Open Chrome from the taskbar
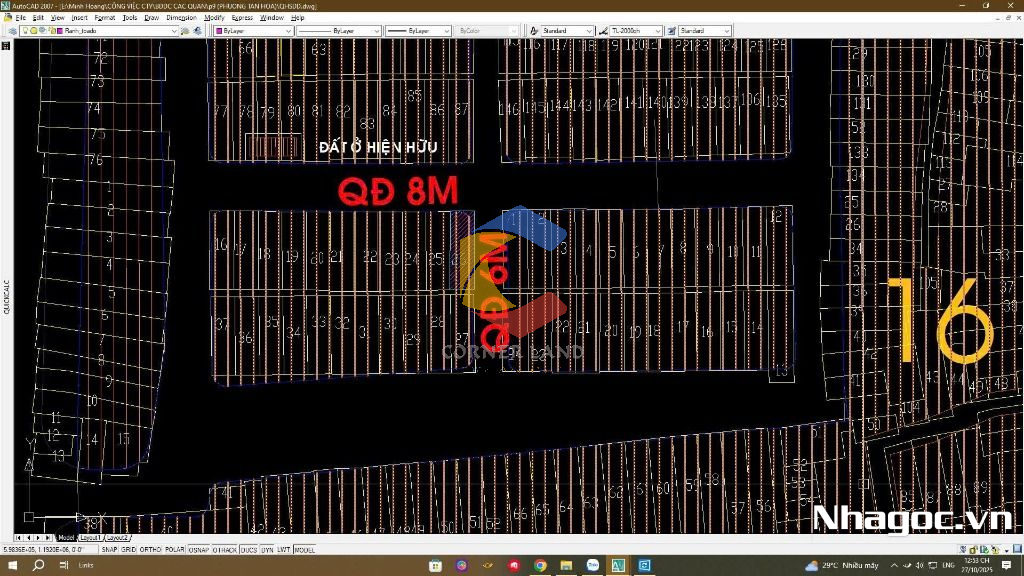Screen dimensions: 1024x576 pyautogui.click(x=540, y=565)
